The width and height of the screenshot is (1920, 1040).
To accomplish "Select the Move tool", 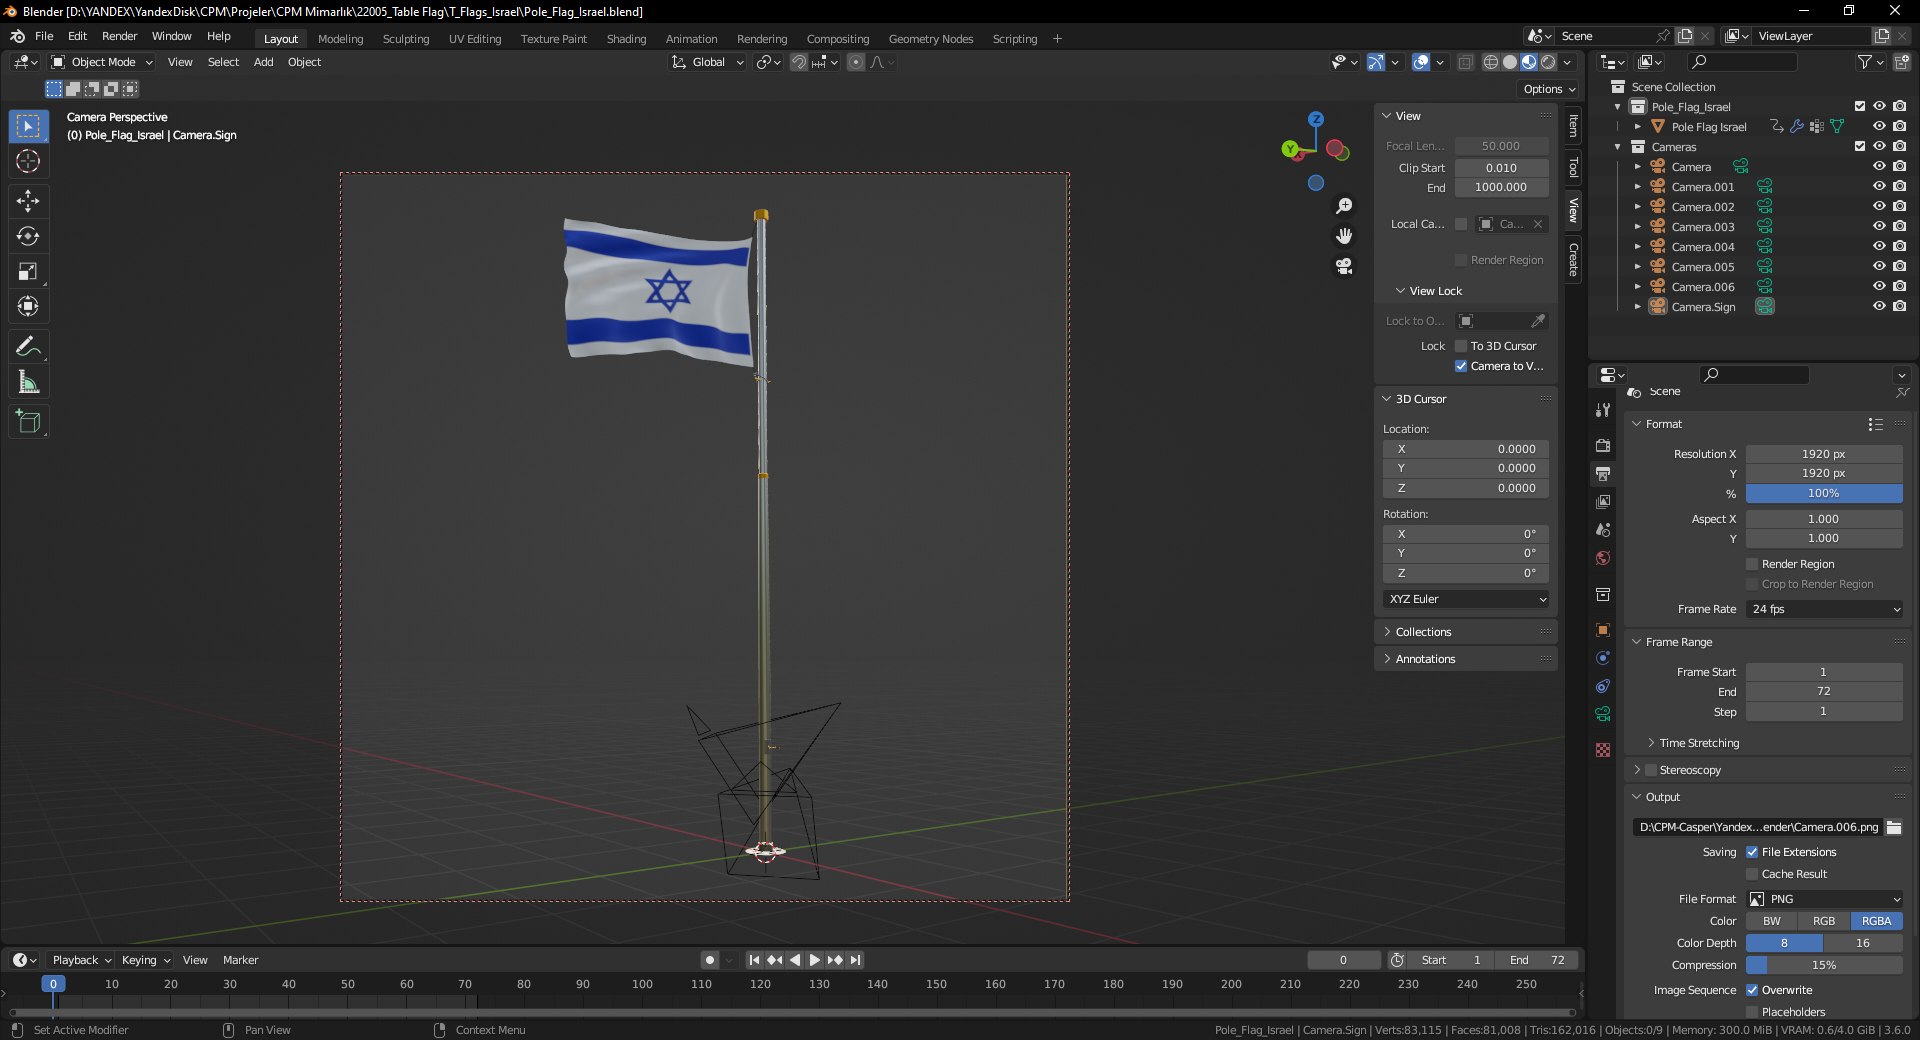I will (28, 201).
